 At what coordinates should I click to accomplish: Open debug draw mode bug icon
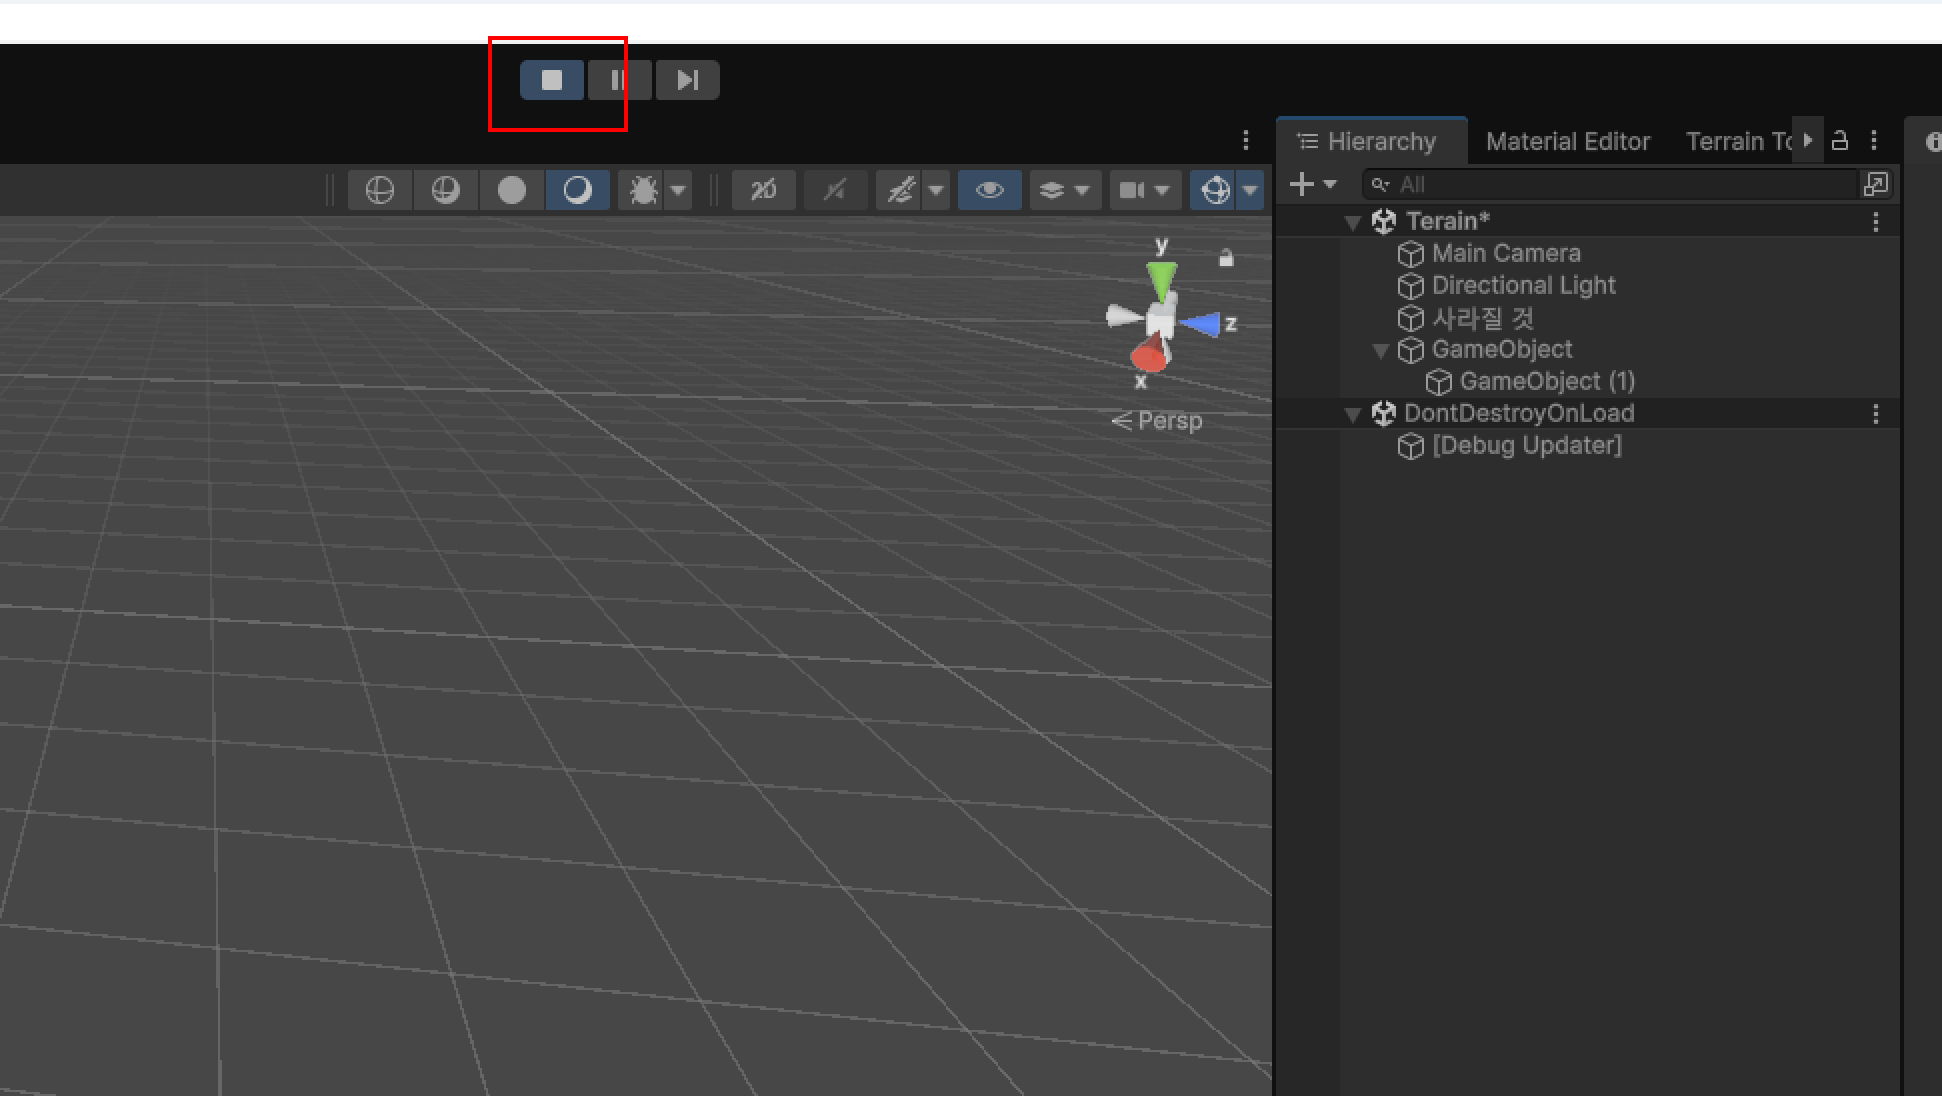point(643,190)
